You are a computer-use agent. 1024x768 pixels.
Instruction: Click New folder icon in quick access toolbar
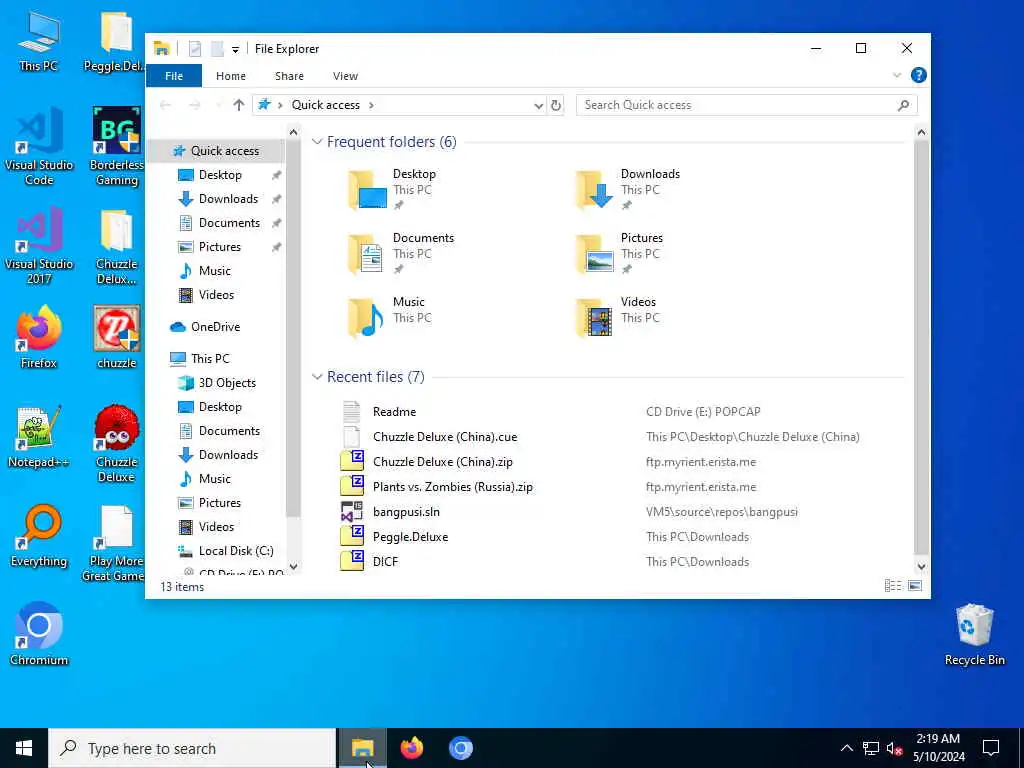217,48
